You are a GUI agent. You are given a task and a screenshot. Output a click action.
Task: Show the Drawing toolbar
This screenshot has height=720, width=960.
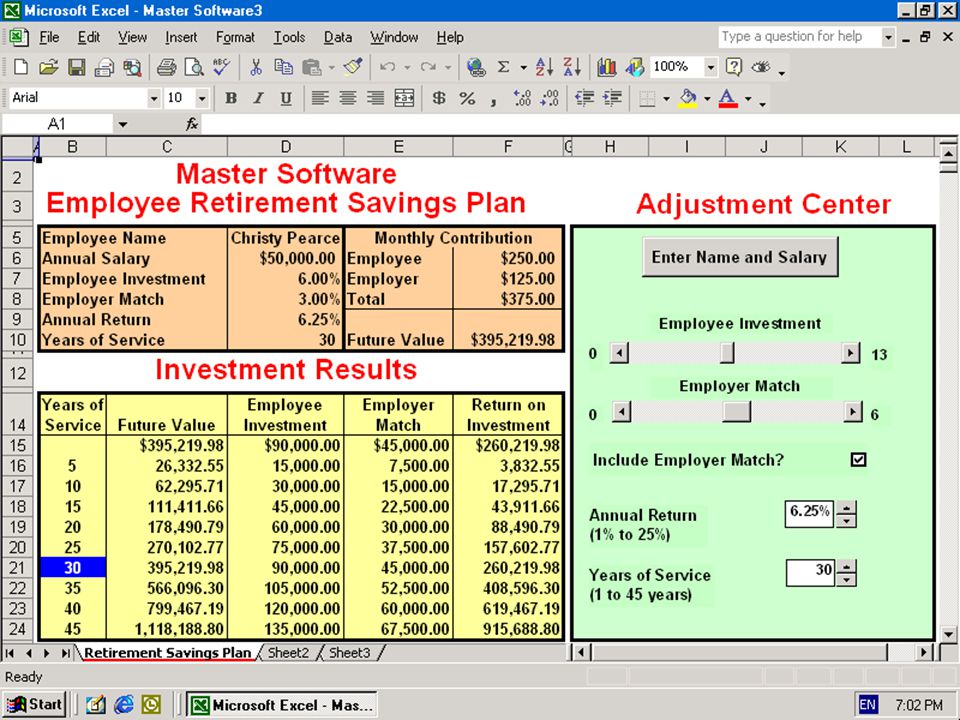[x=634, y=67]
